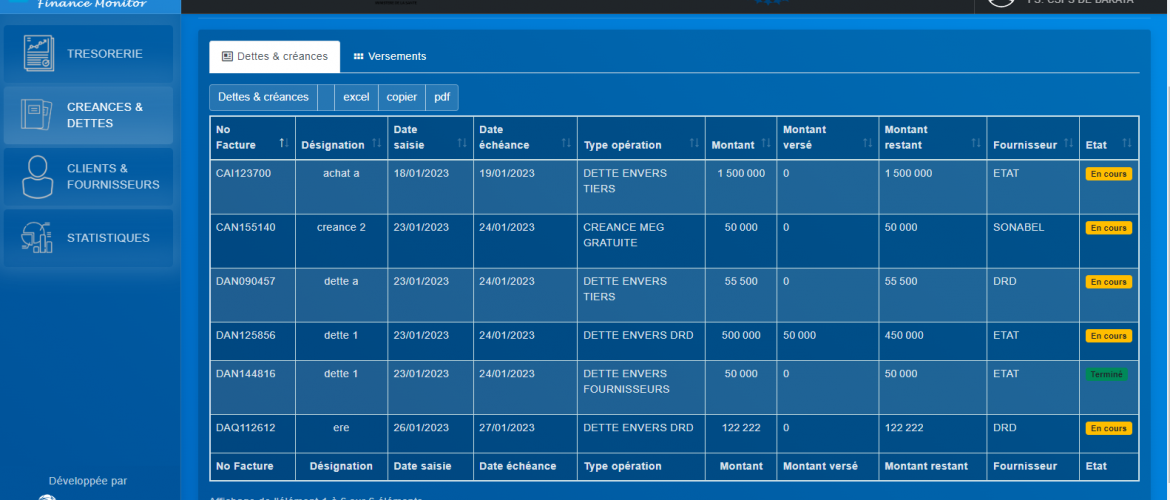Click the Creances & Dettes documents icon
The width and height of the screenshot is (1170, 500).
click(38, 115)
